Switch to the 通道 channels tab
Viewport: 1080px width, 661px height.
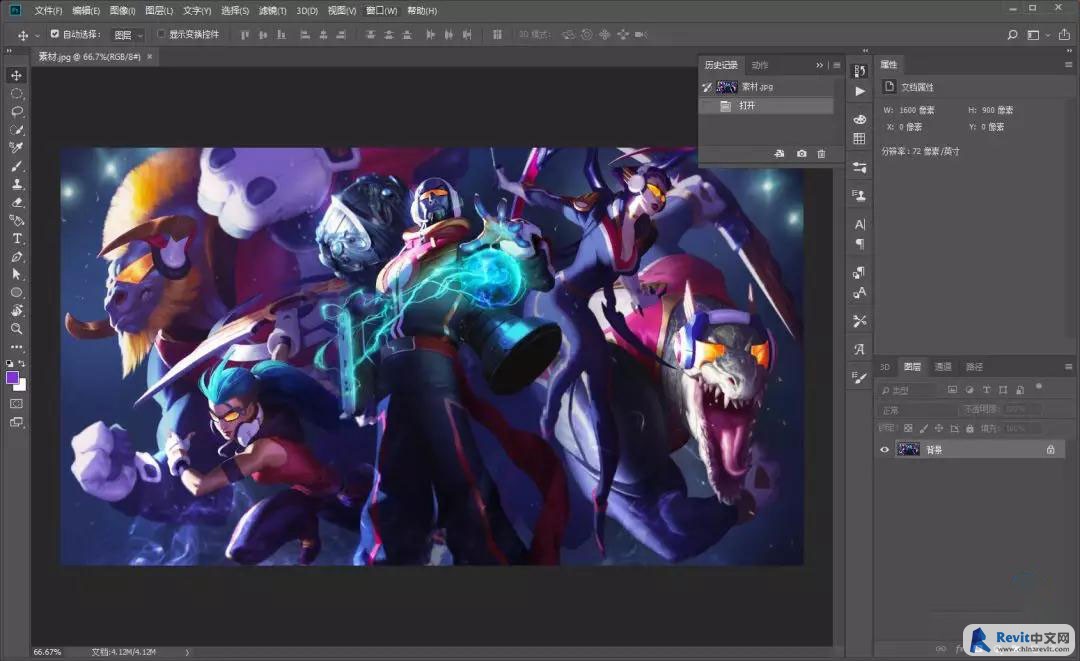click(943, 367)
